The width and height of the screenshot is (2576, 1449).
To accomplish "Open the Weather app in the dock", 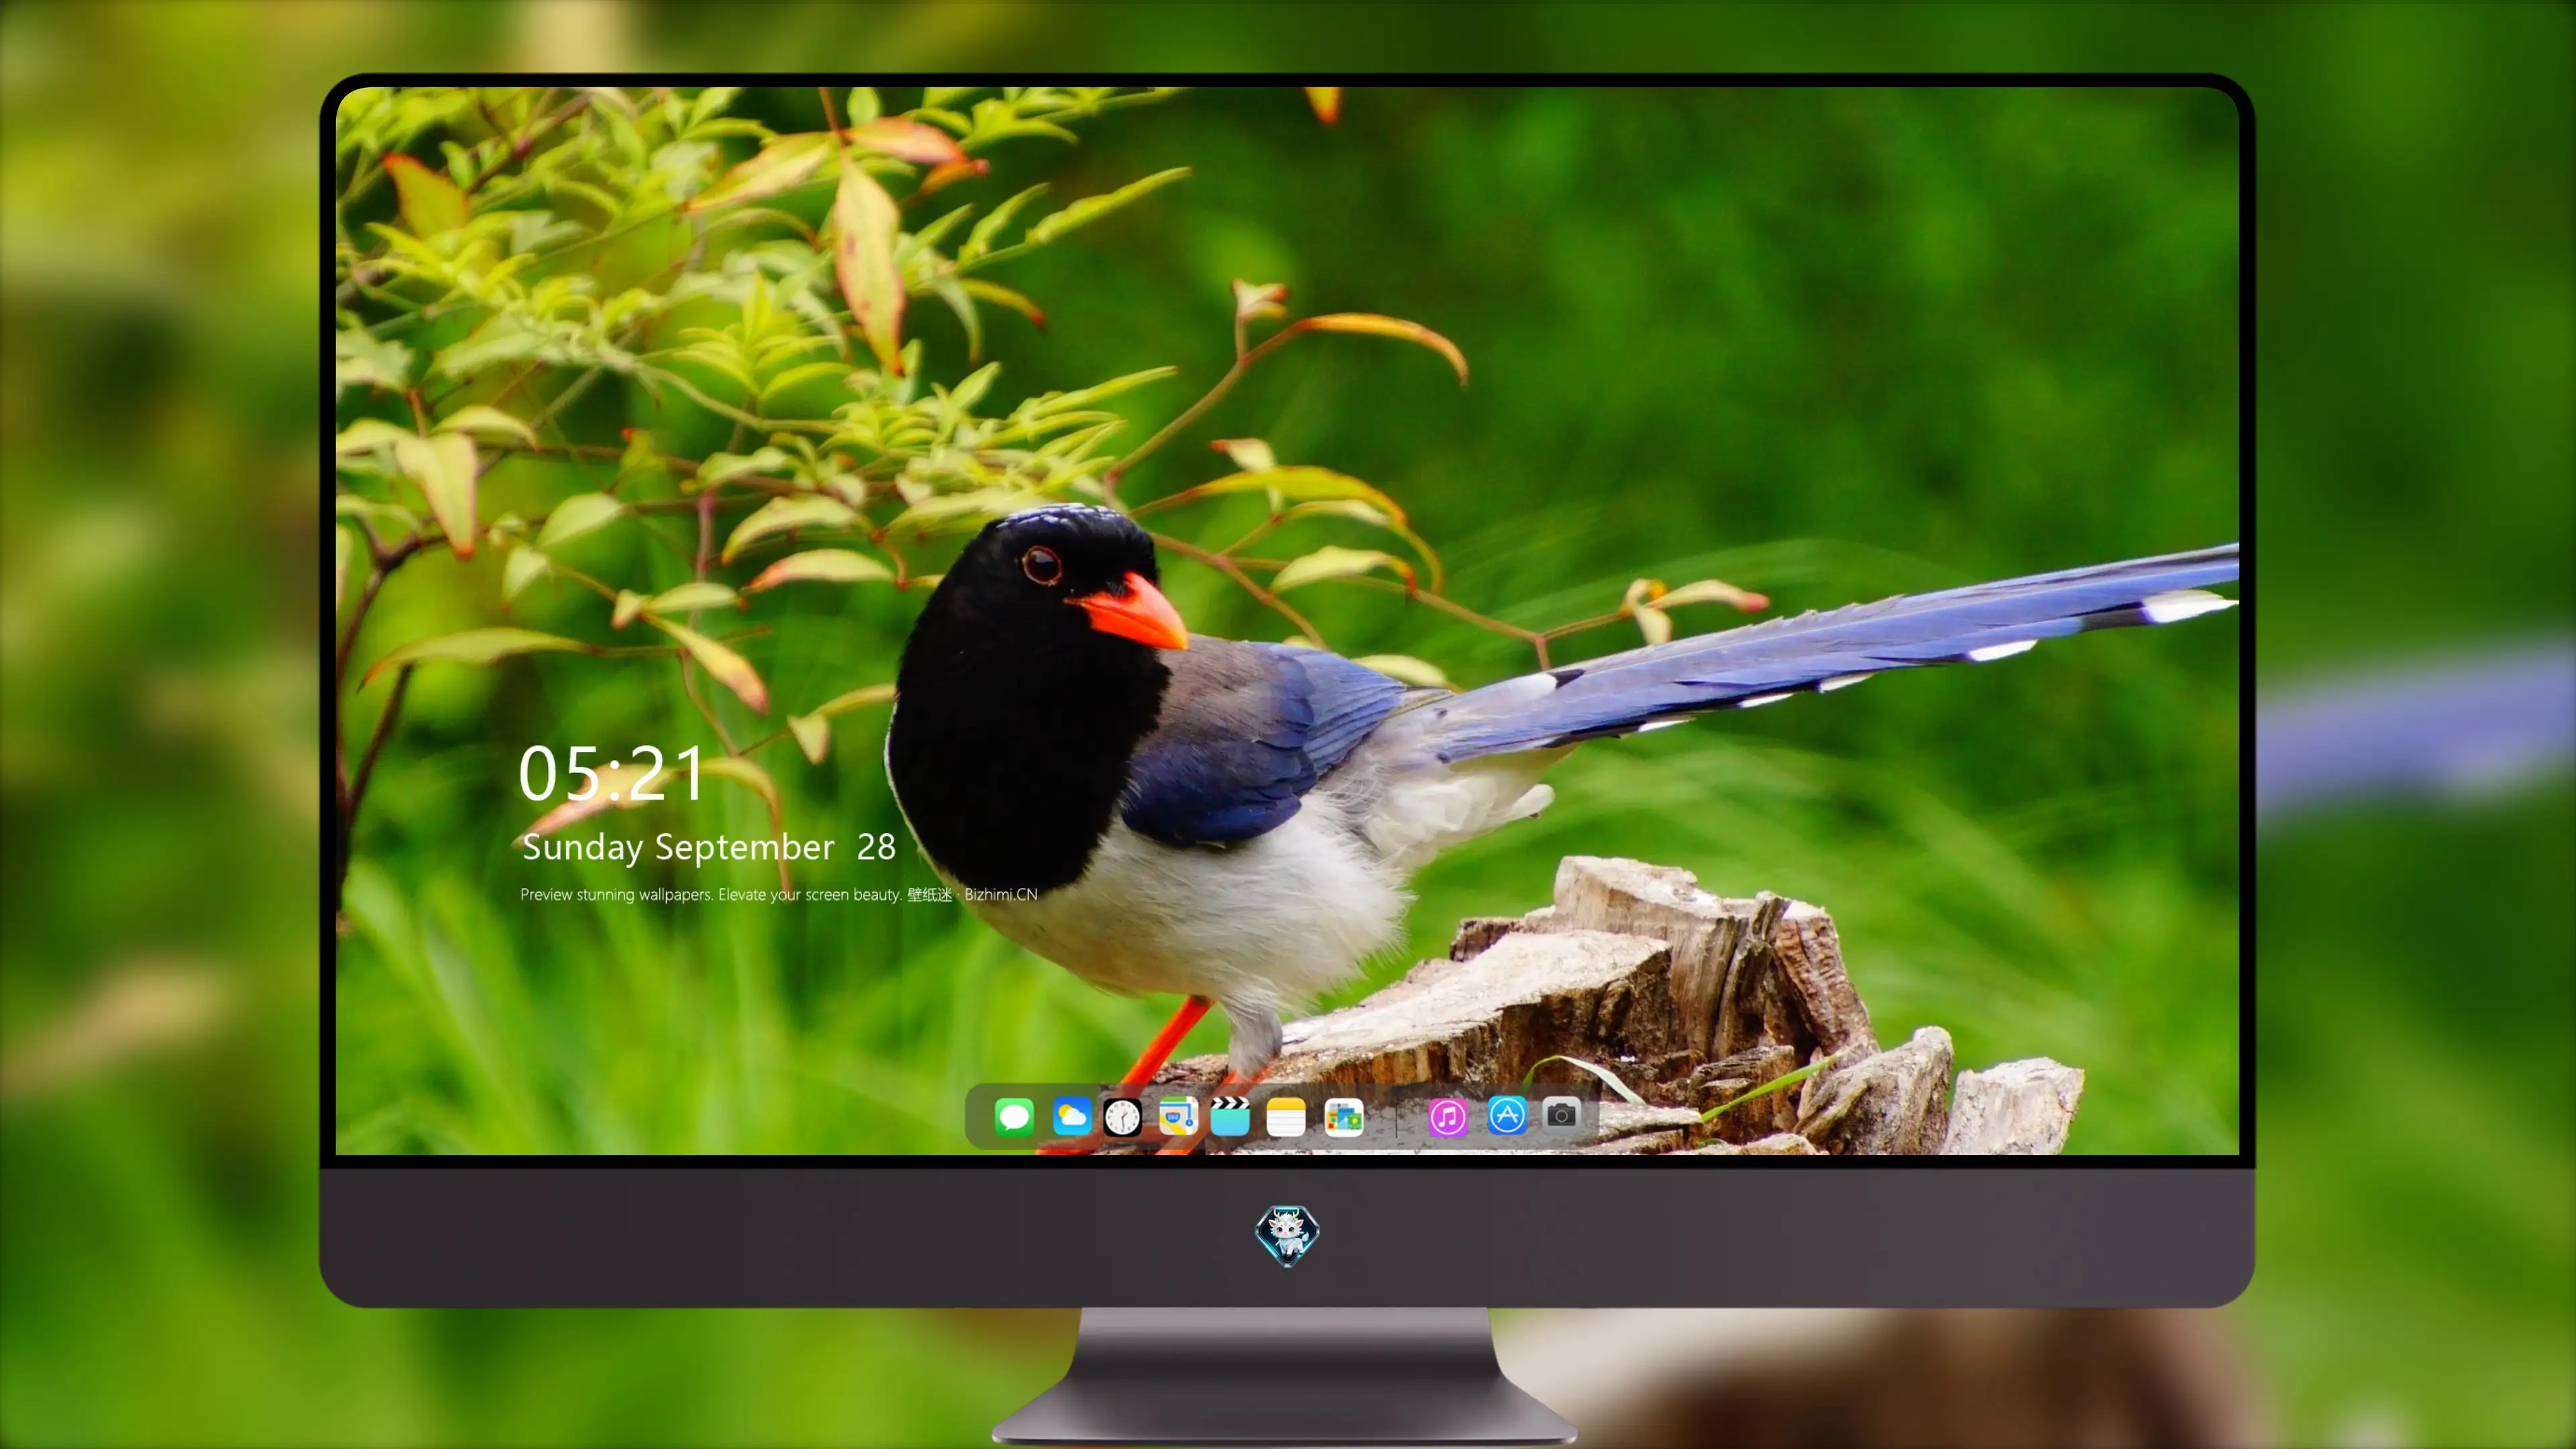I will click(1071, 1116).
